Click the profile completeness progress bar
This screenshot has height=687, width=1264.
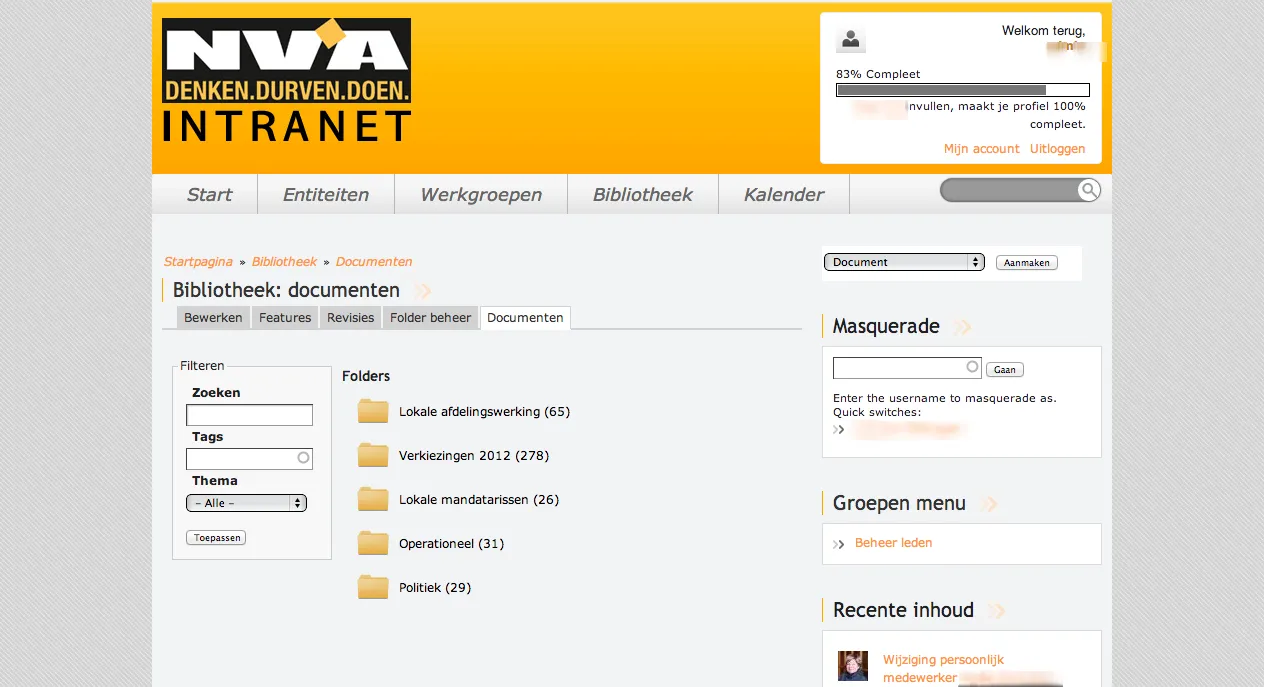[963, 90]
